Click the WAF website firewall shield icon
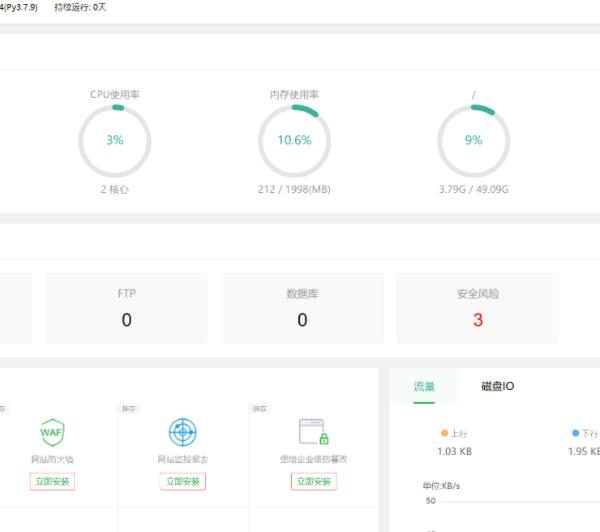The height and width of the screenshot is (532, 600). tap(52, 432)
